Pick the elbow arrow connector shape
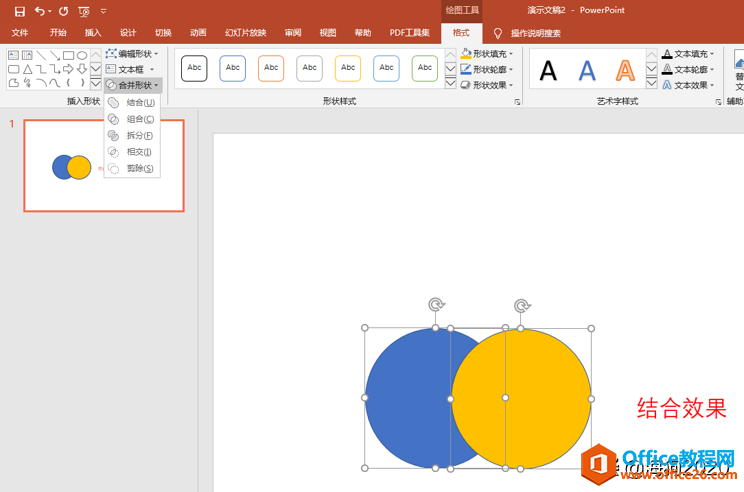 click(55, 69)
